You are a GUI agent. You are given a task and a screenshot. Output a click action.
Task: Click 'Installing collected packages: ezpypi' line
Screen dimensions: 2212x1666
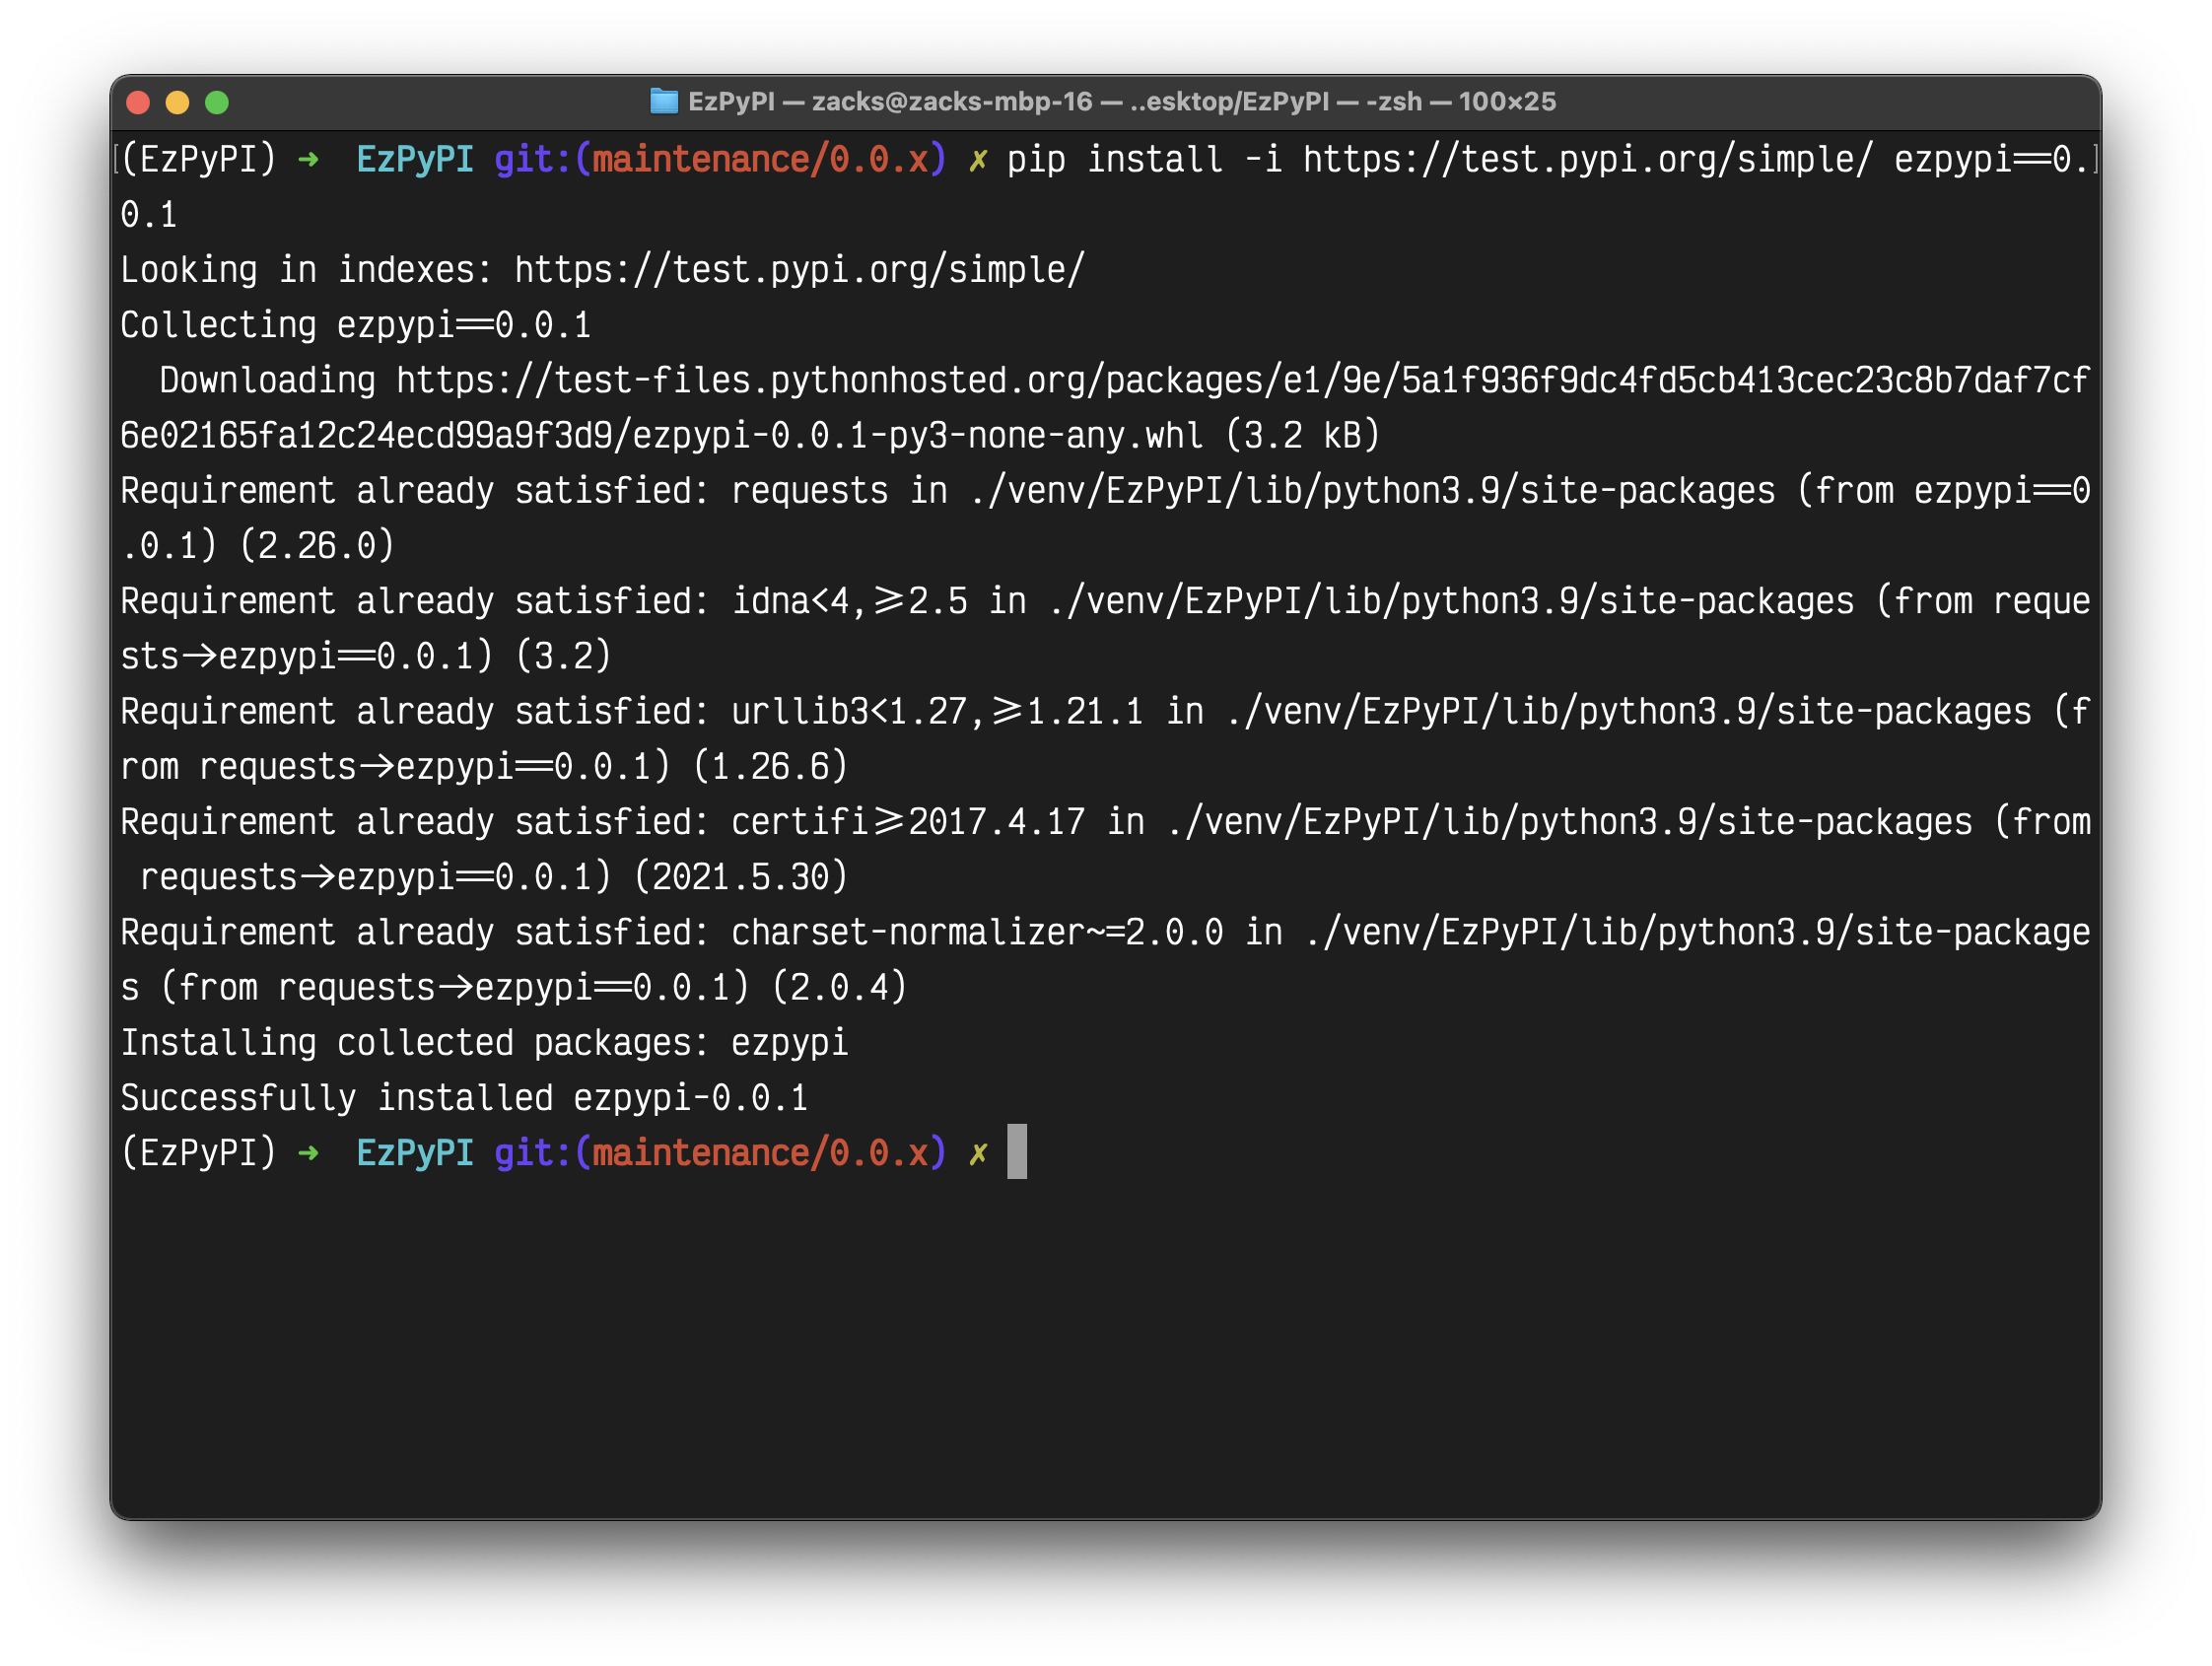pos(483,1043)
